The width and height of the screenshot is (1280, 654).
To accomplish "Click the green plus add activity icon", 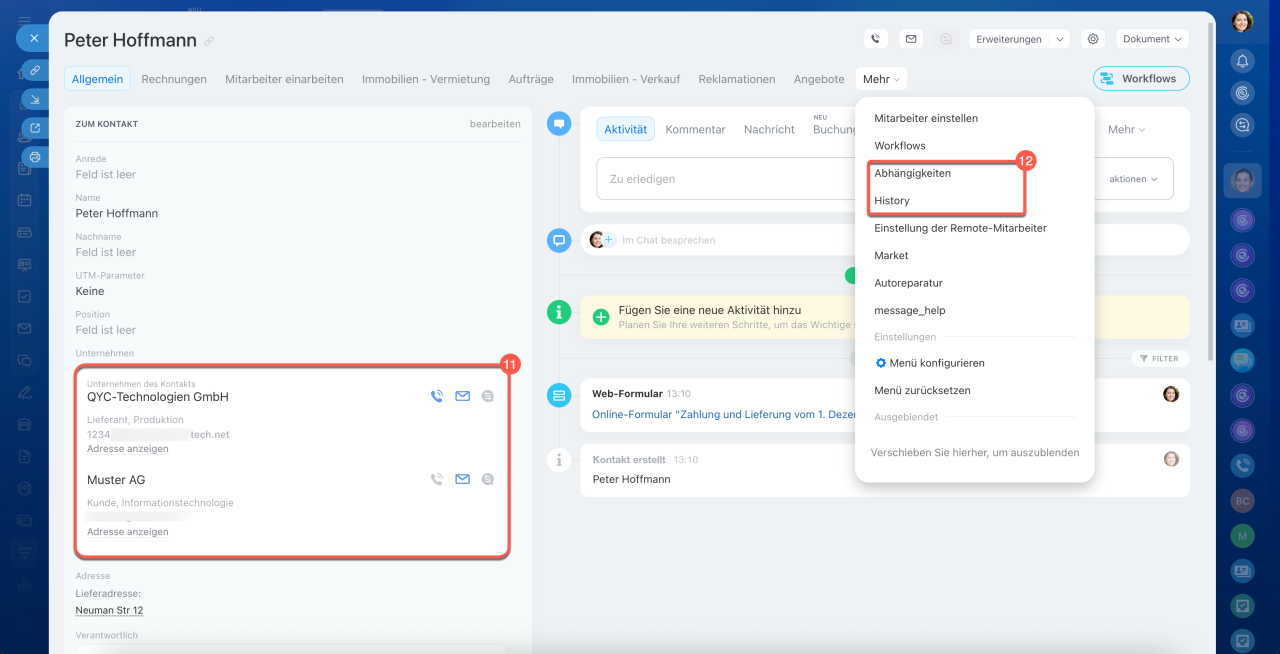I will [601, 317].
